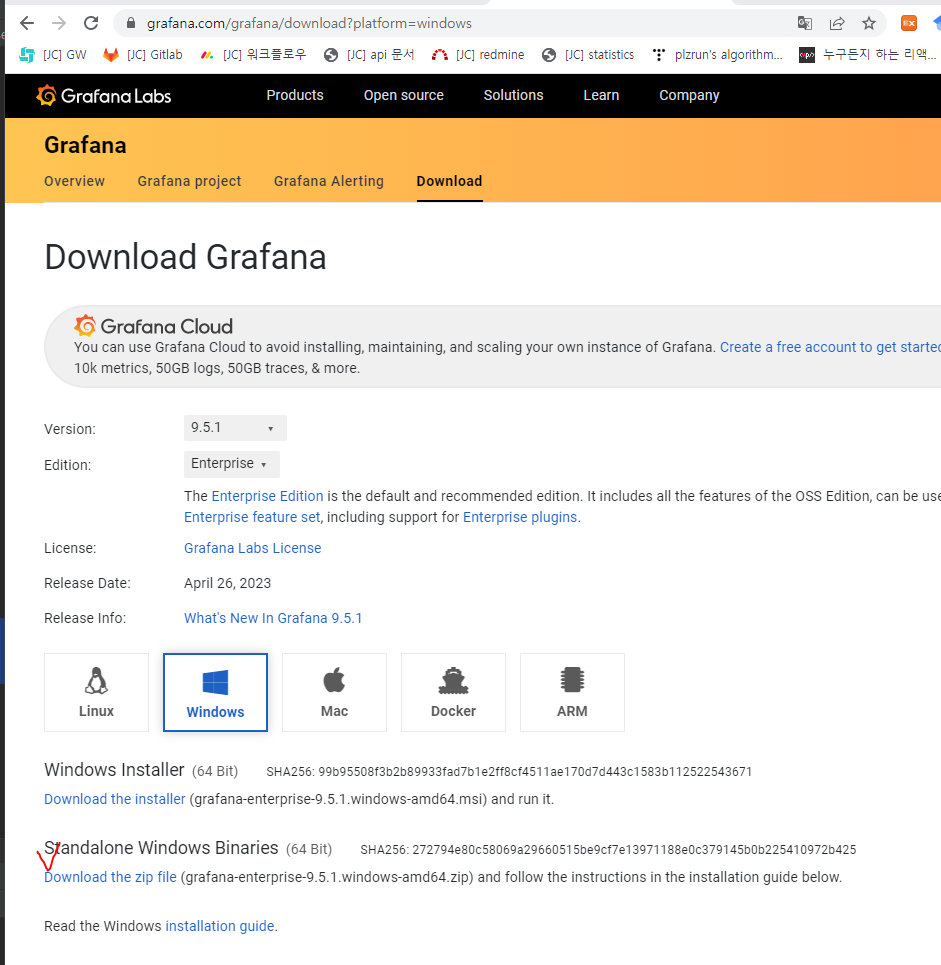The height and width of the screenshot is (965, 941).
Task: Switch to the Grafana Alerting tab
Action: point(329,181)
